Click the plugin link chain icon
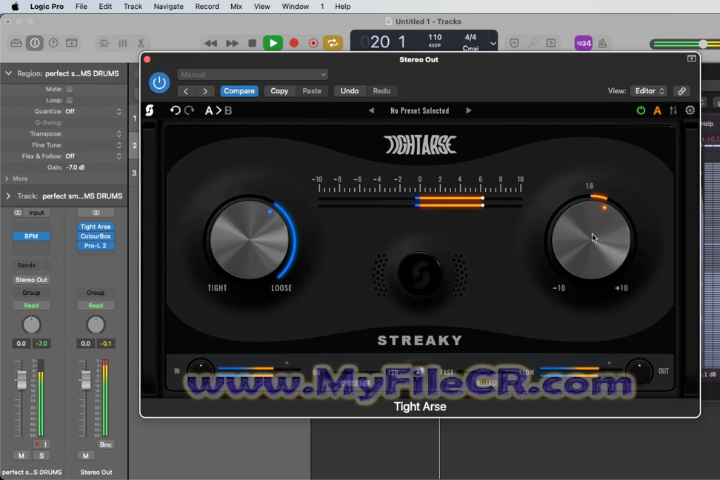This screenshot has height=480, width=720. click(682, 91)
